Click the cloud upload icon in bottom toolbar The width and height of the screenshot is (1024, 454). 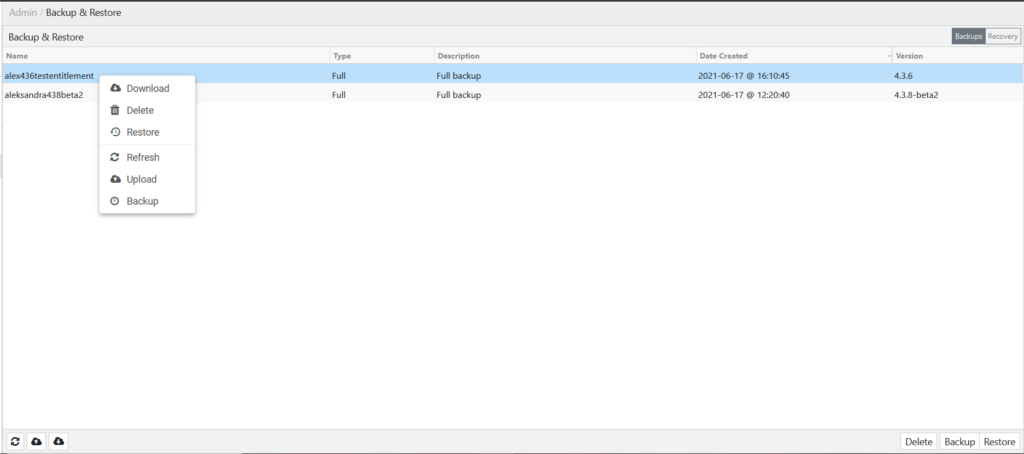point(37,442)
